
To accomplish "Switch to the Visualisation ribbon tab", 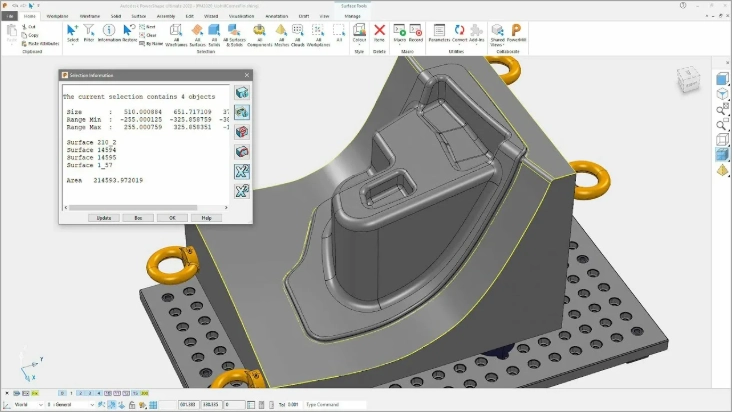I will 241,16.
